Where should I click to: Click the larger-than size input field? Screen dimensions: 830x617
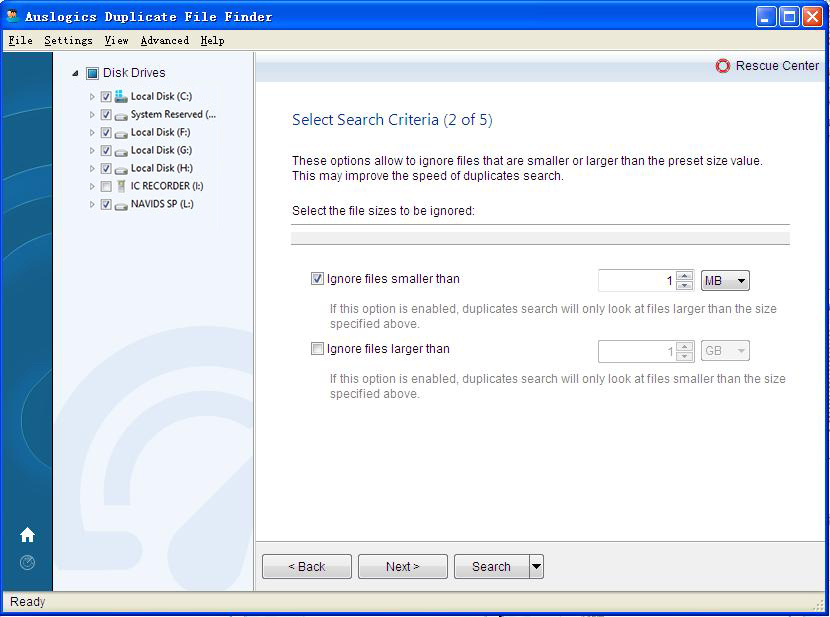637,351
